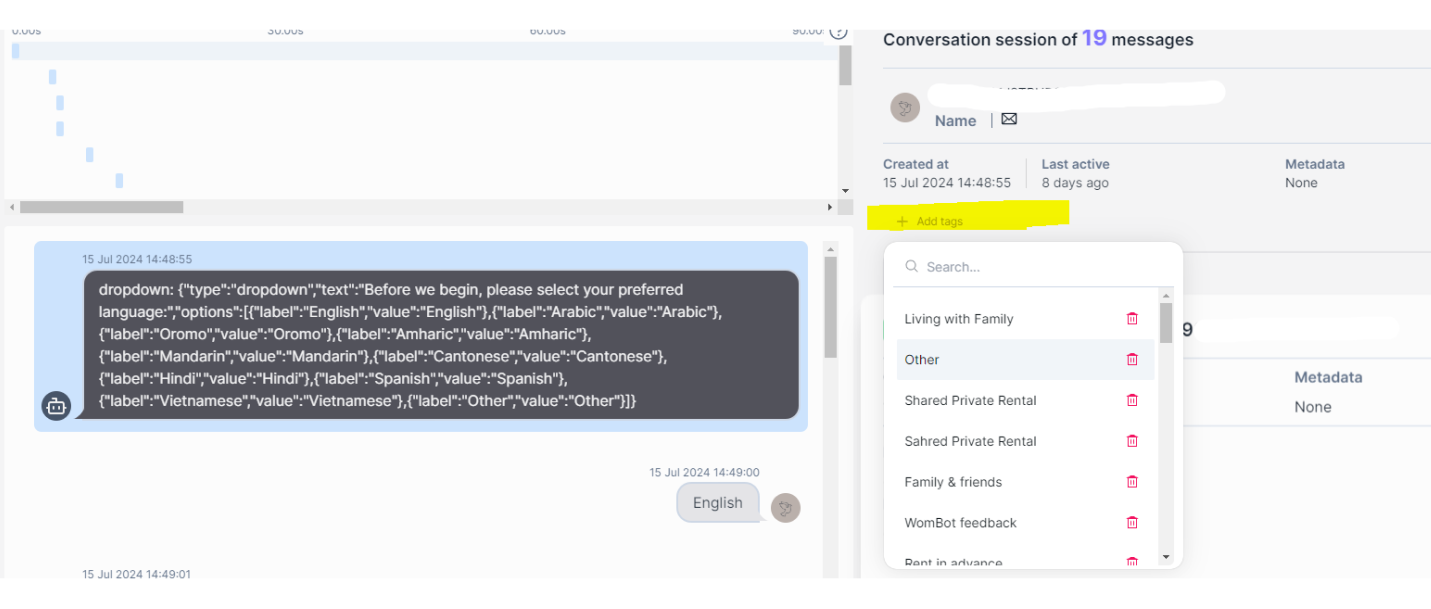The height and width of the screenshot is (609, 1431).
Task: Delete the misspelled 'Sahred Private Rental' tag
Action: [x=1132, y=441]
